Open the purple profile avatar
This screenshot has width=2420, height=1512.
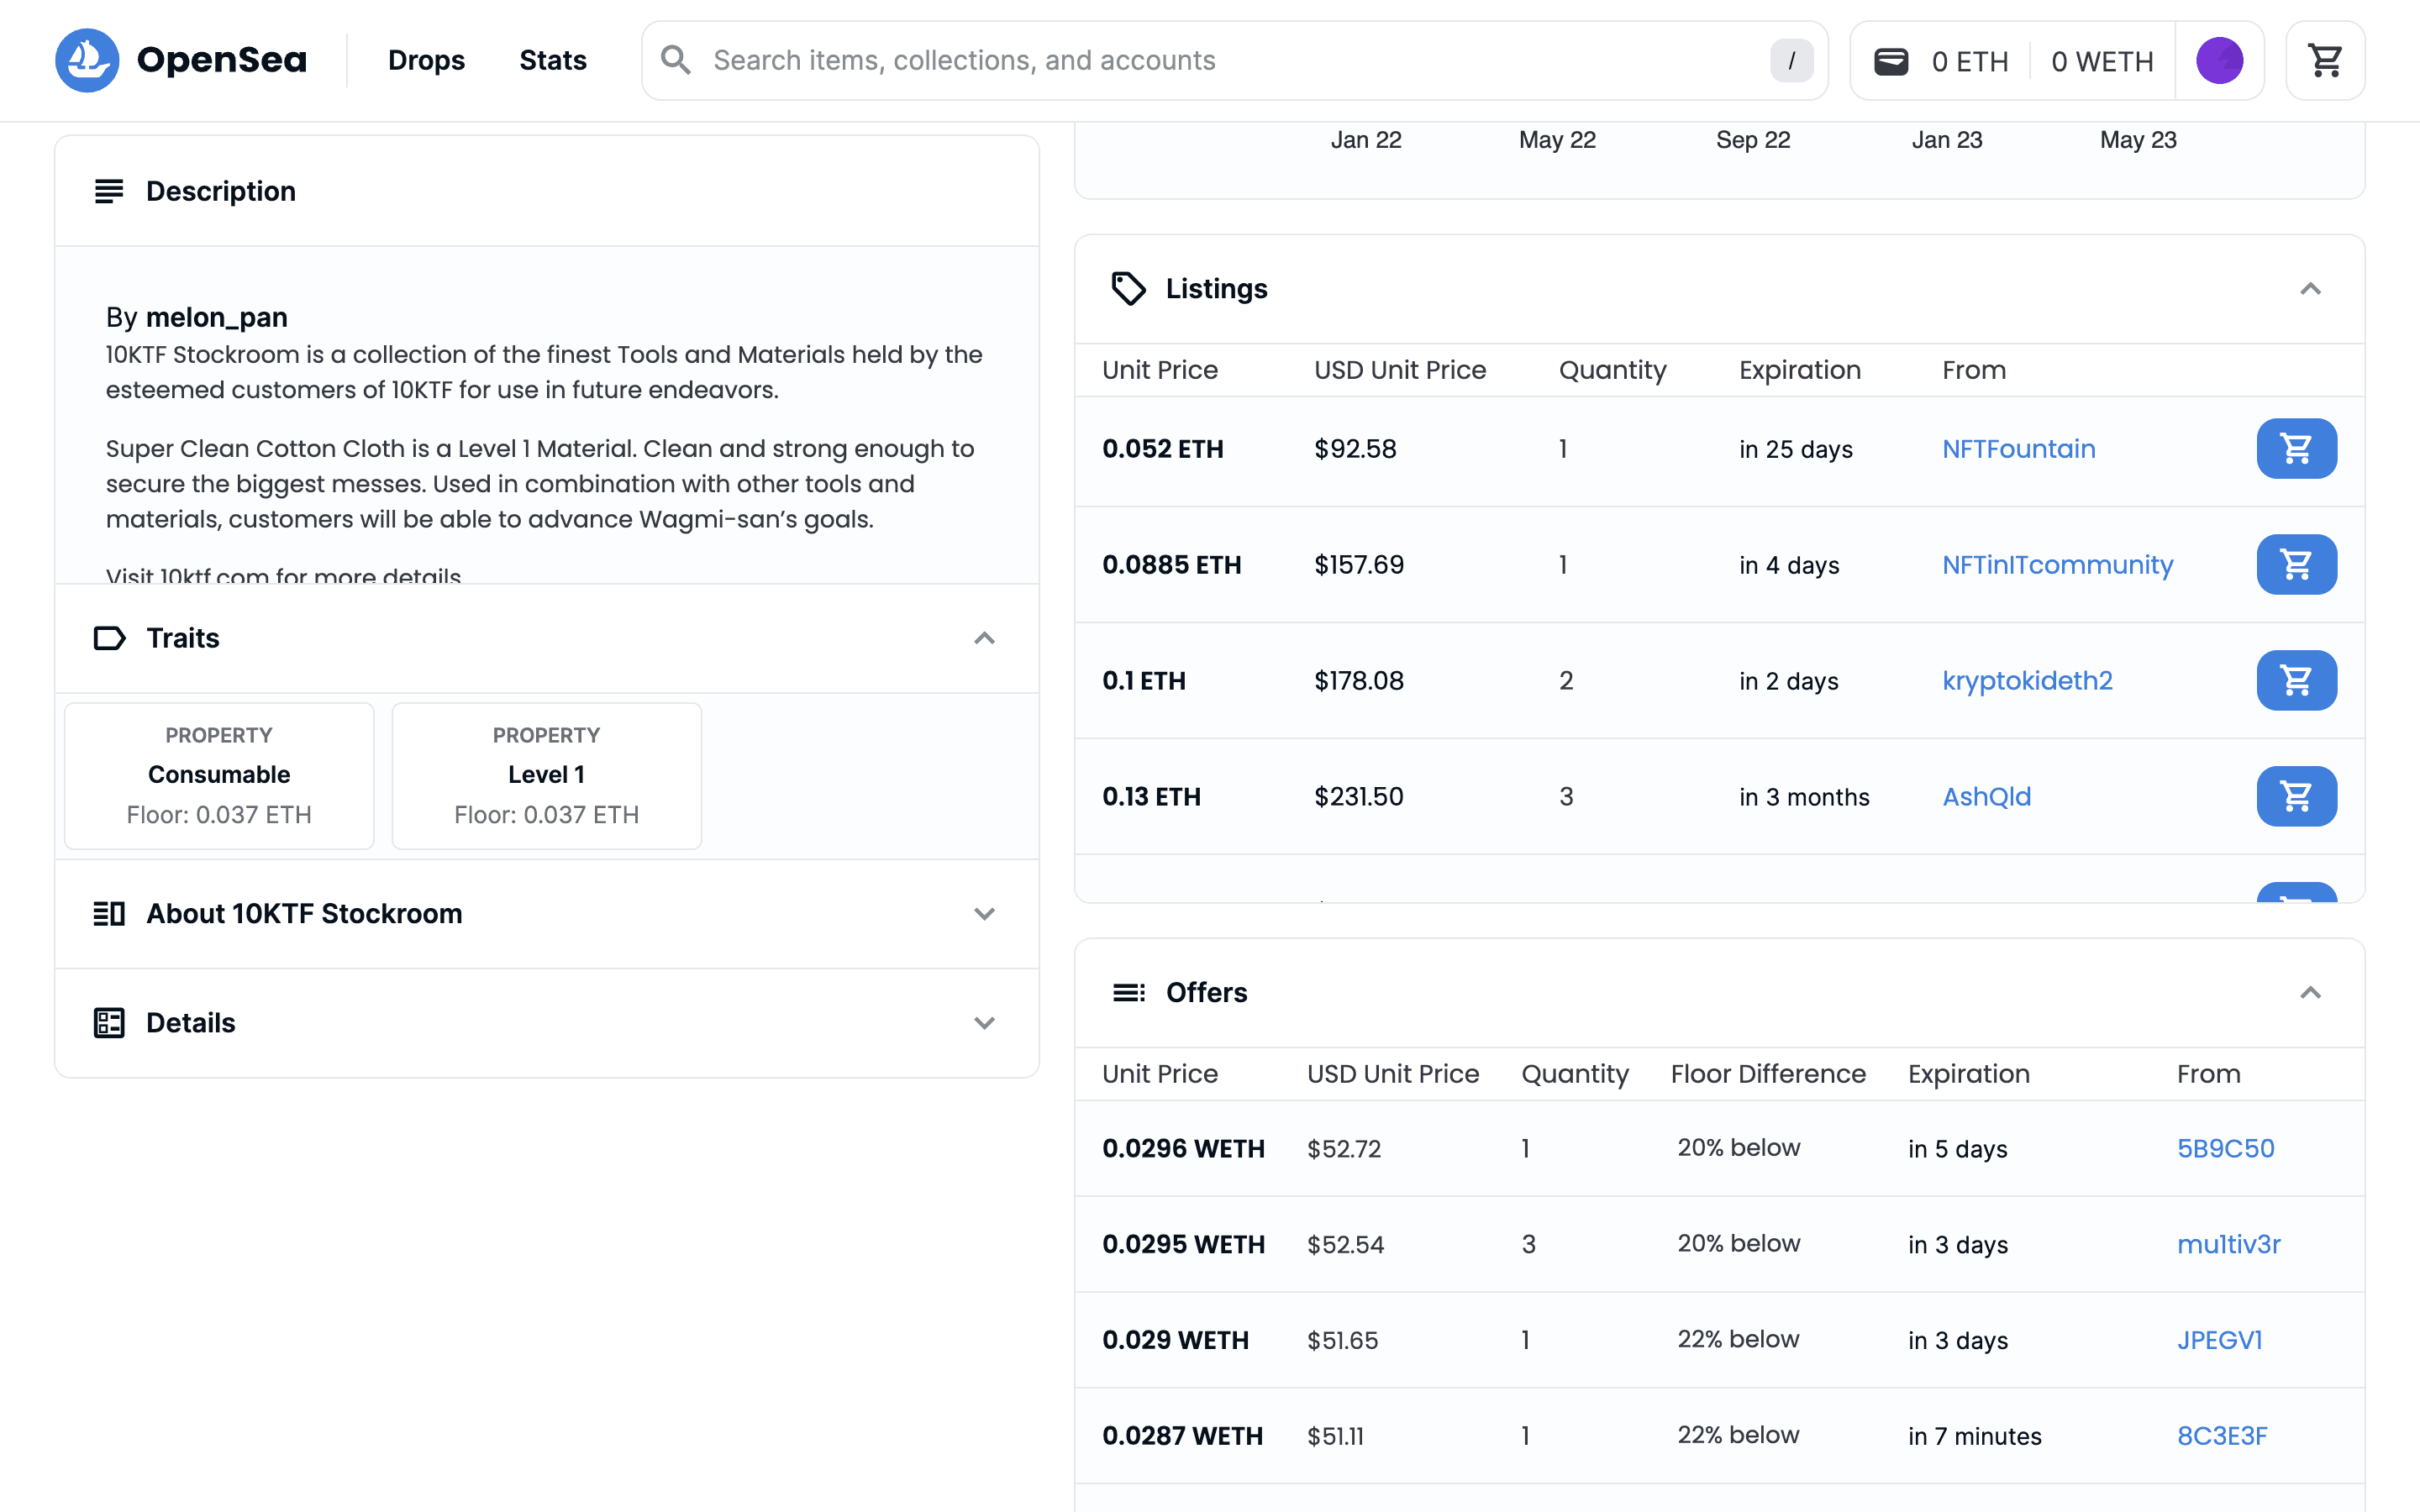point(2219,60)
